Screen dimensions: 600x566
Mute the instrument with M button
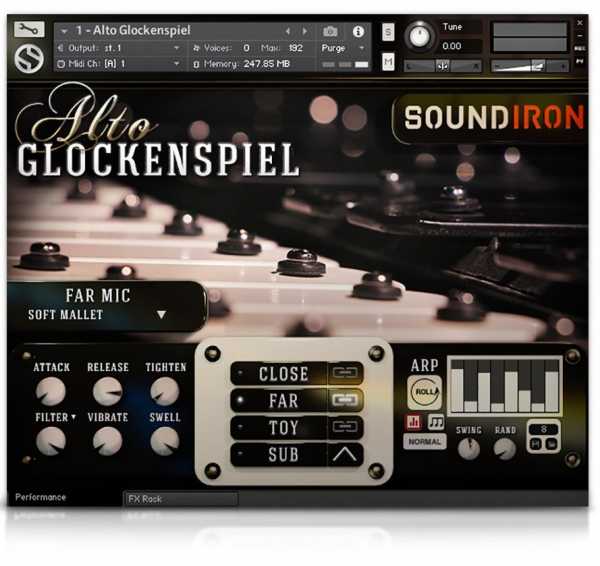click(x=388, y=61)
